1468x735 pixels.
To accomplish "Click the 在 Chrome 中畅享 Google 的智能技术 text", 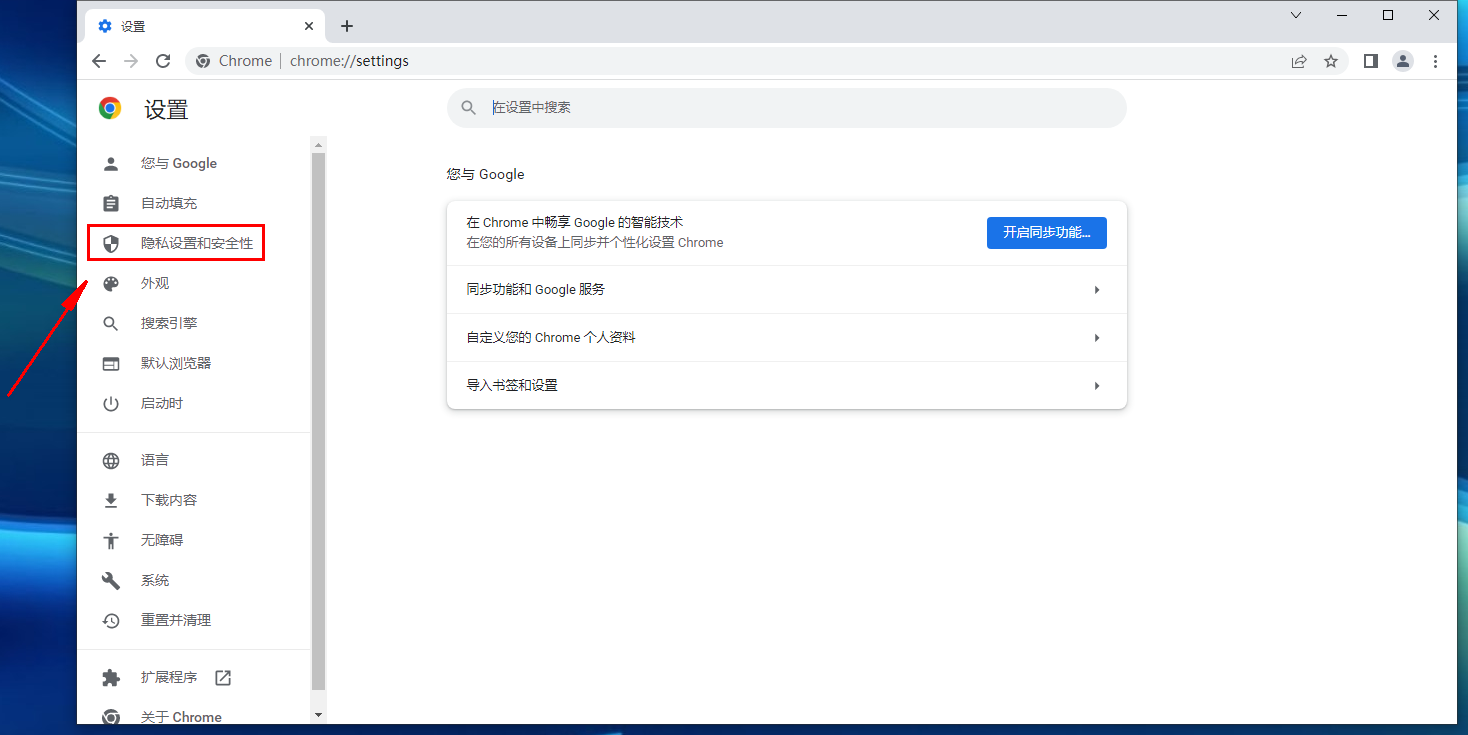I will [x=574, y=222].
